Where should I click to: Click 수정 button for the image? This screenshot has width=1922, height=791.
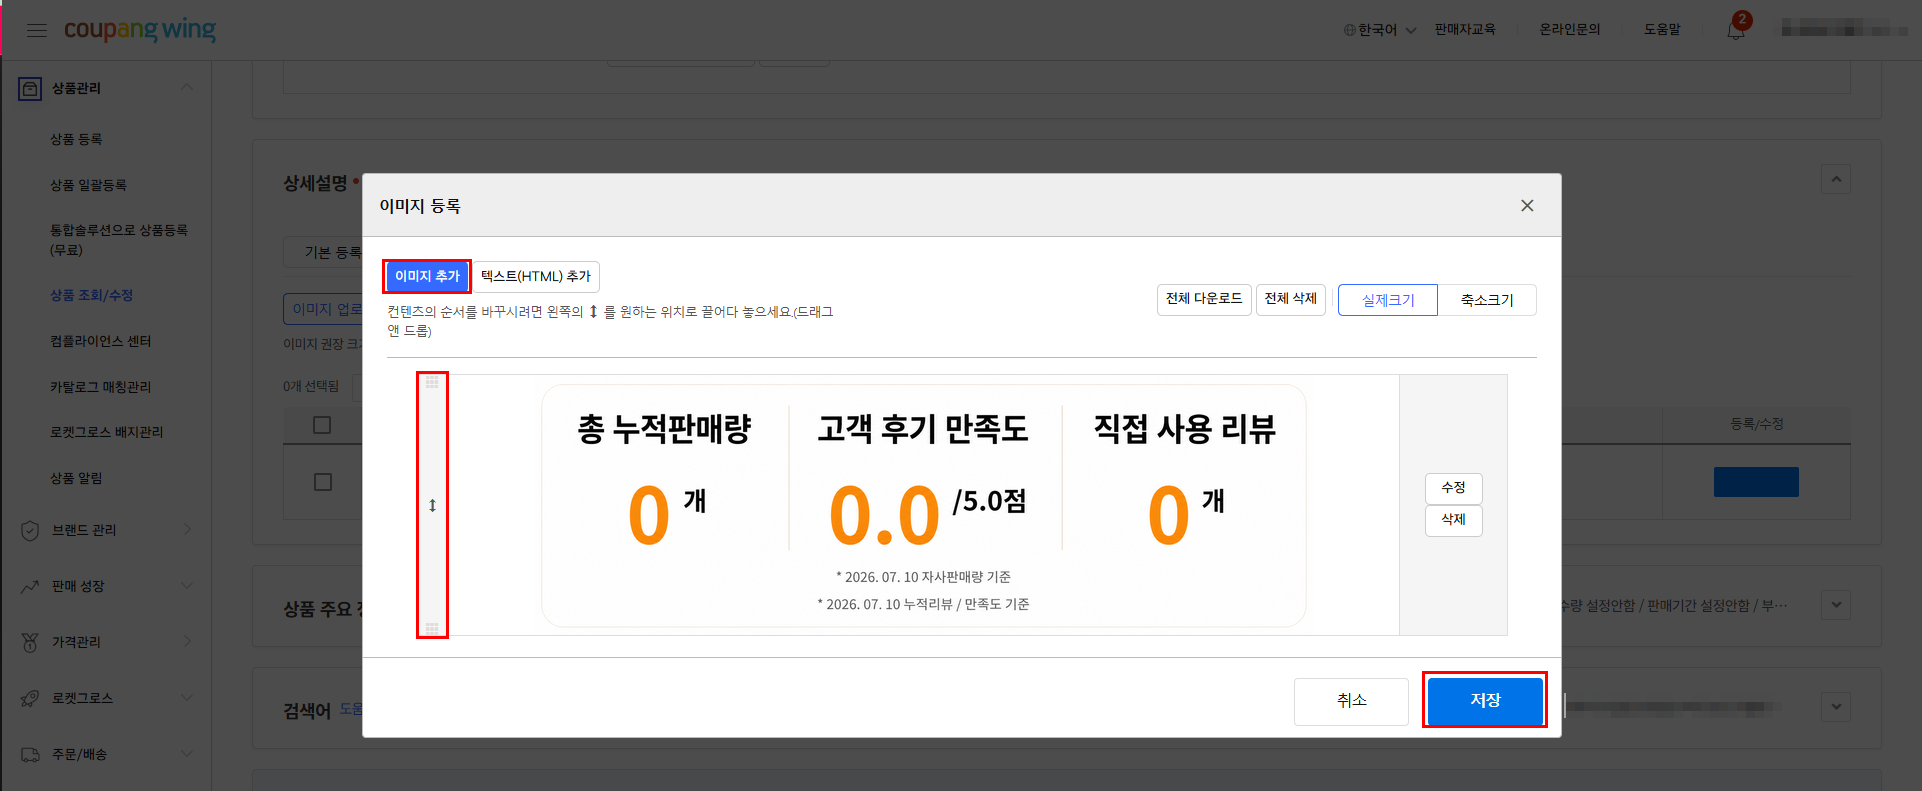(x=1454, y=488)
